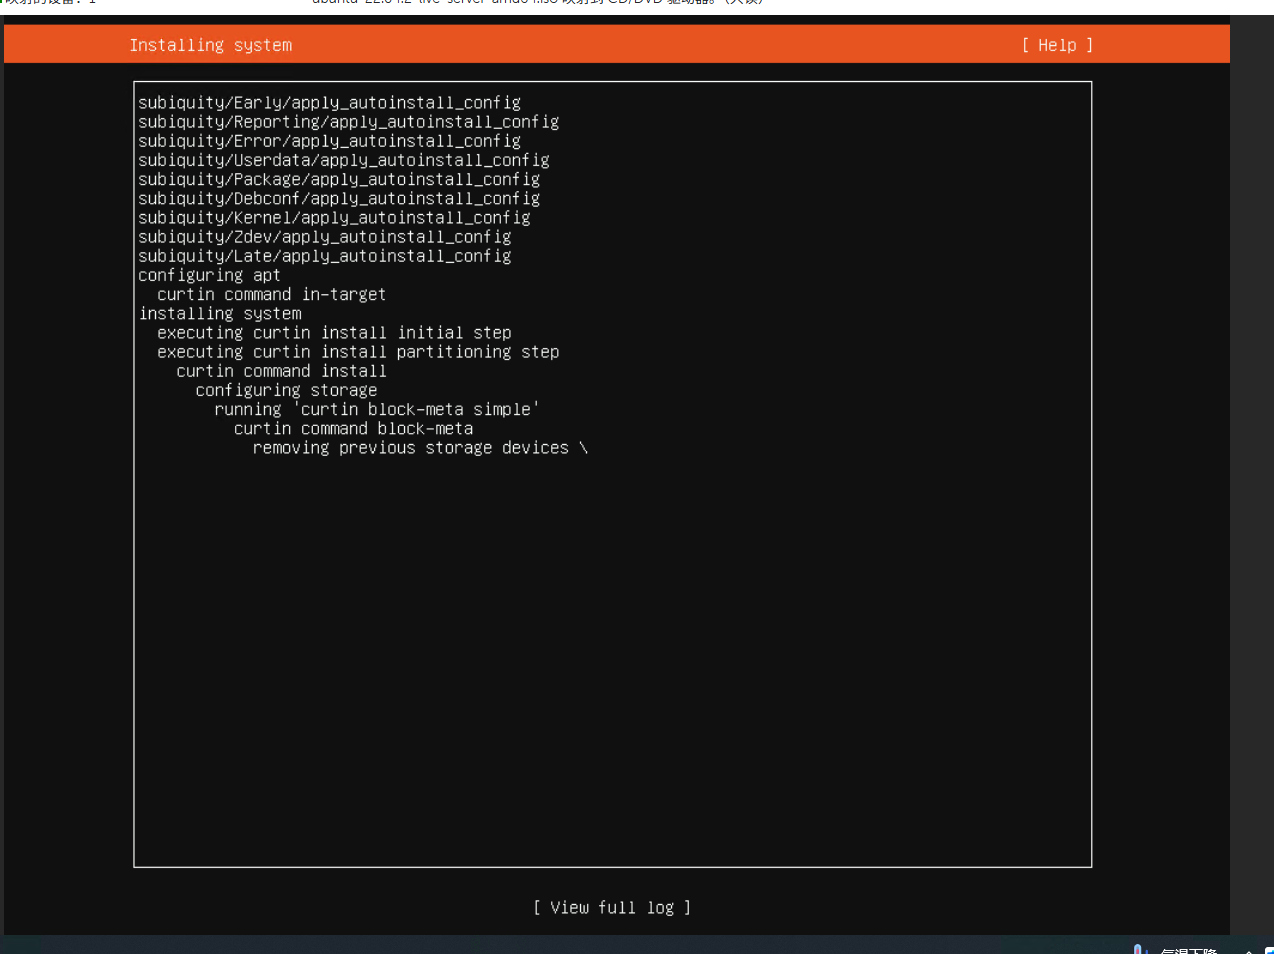Click 'executing curtin install partitioning step' line
Viewport: 1274px width, 954px height.
[358, 352]
